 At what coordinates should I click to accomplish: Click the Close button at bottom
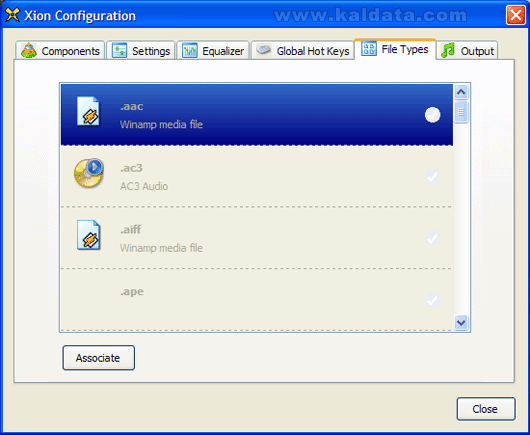click(x=486, y=409)
